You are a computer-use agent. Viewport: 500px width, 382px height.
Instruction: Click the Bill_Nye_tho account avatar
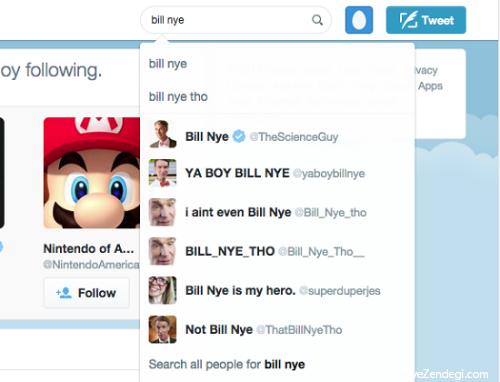click(162, 212)
